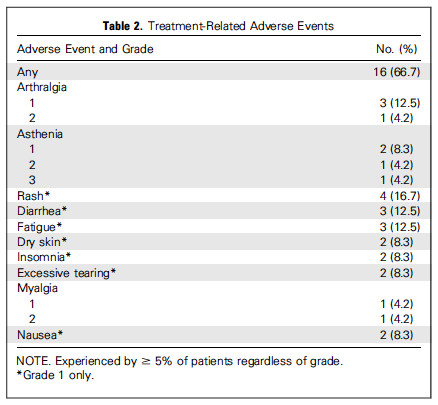Viewport: 438px width, 405px height.
Task: Click the 16 (66.7) value
Action: point(397,72)
